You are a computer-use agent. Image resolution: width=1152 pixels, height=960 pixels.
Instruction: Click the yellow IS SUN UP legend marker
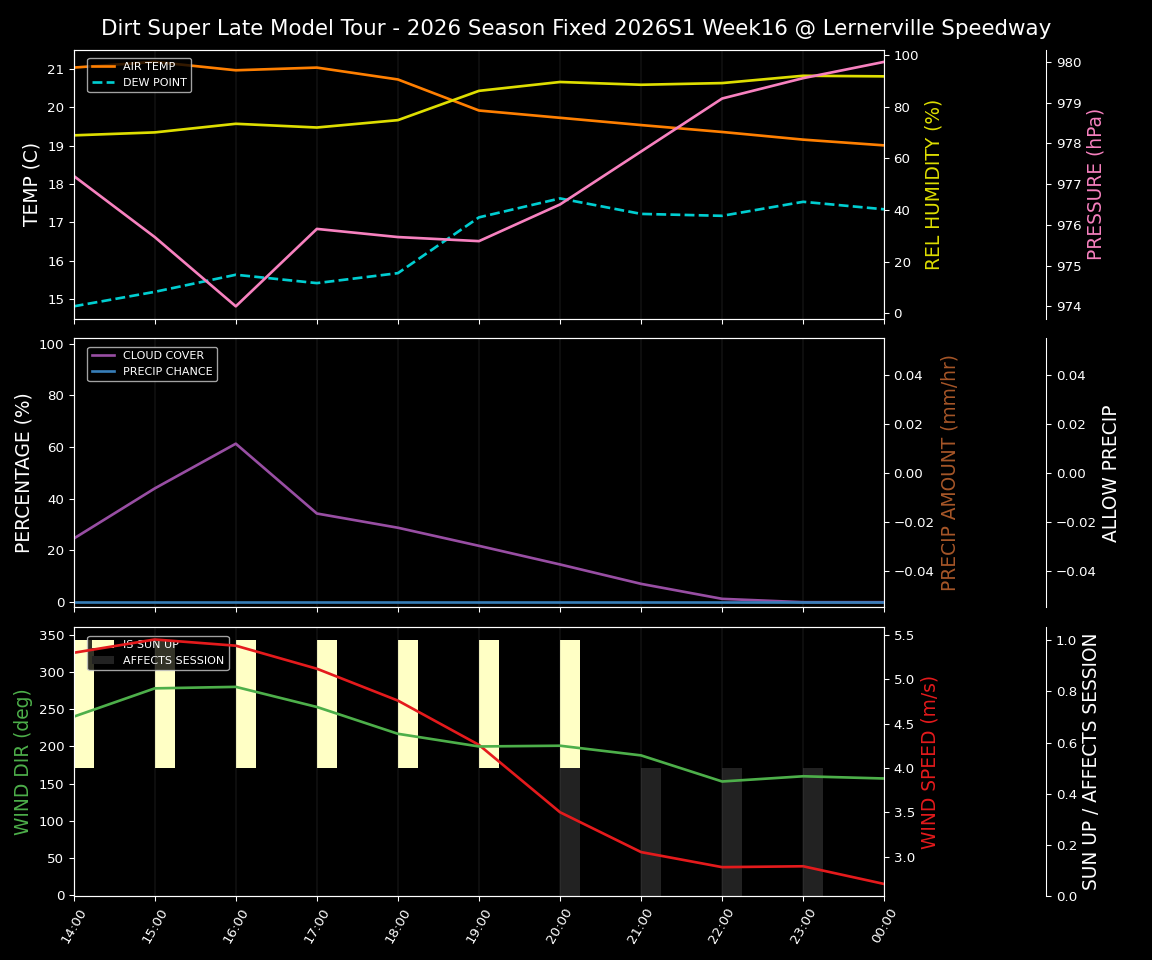[102, 644]
